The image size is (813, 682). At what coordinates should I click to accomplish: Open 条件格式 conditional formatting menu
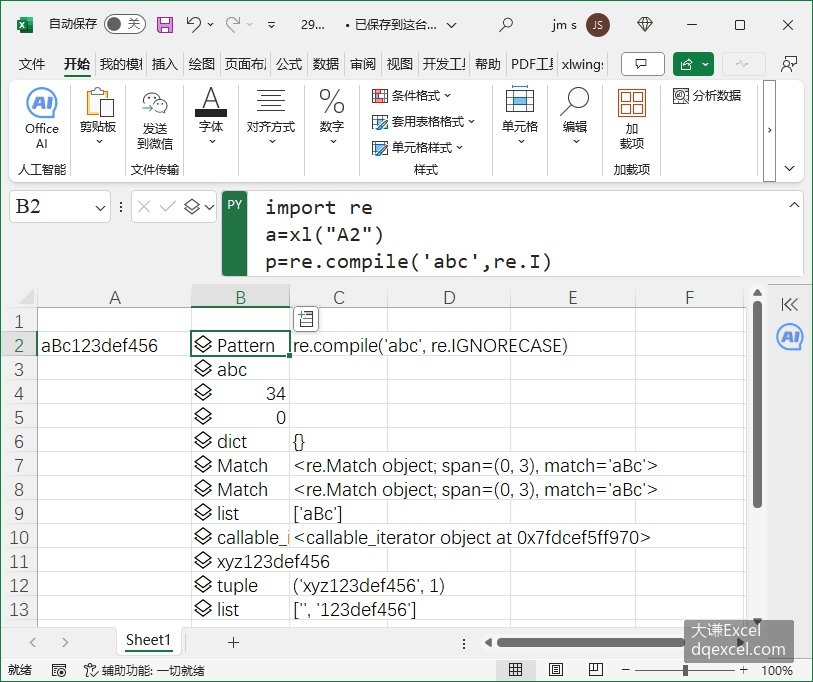click(x=412, y=95)
